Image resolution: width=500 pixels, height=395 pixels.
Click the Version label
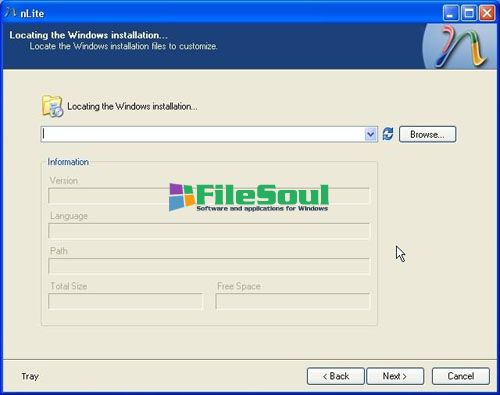coord(64,181)
